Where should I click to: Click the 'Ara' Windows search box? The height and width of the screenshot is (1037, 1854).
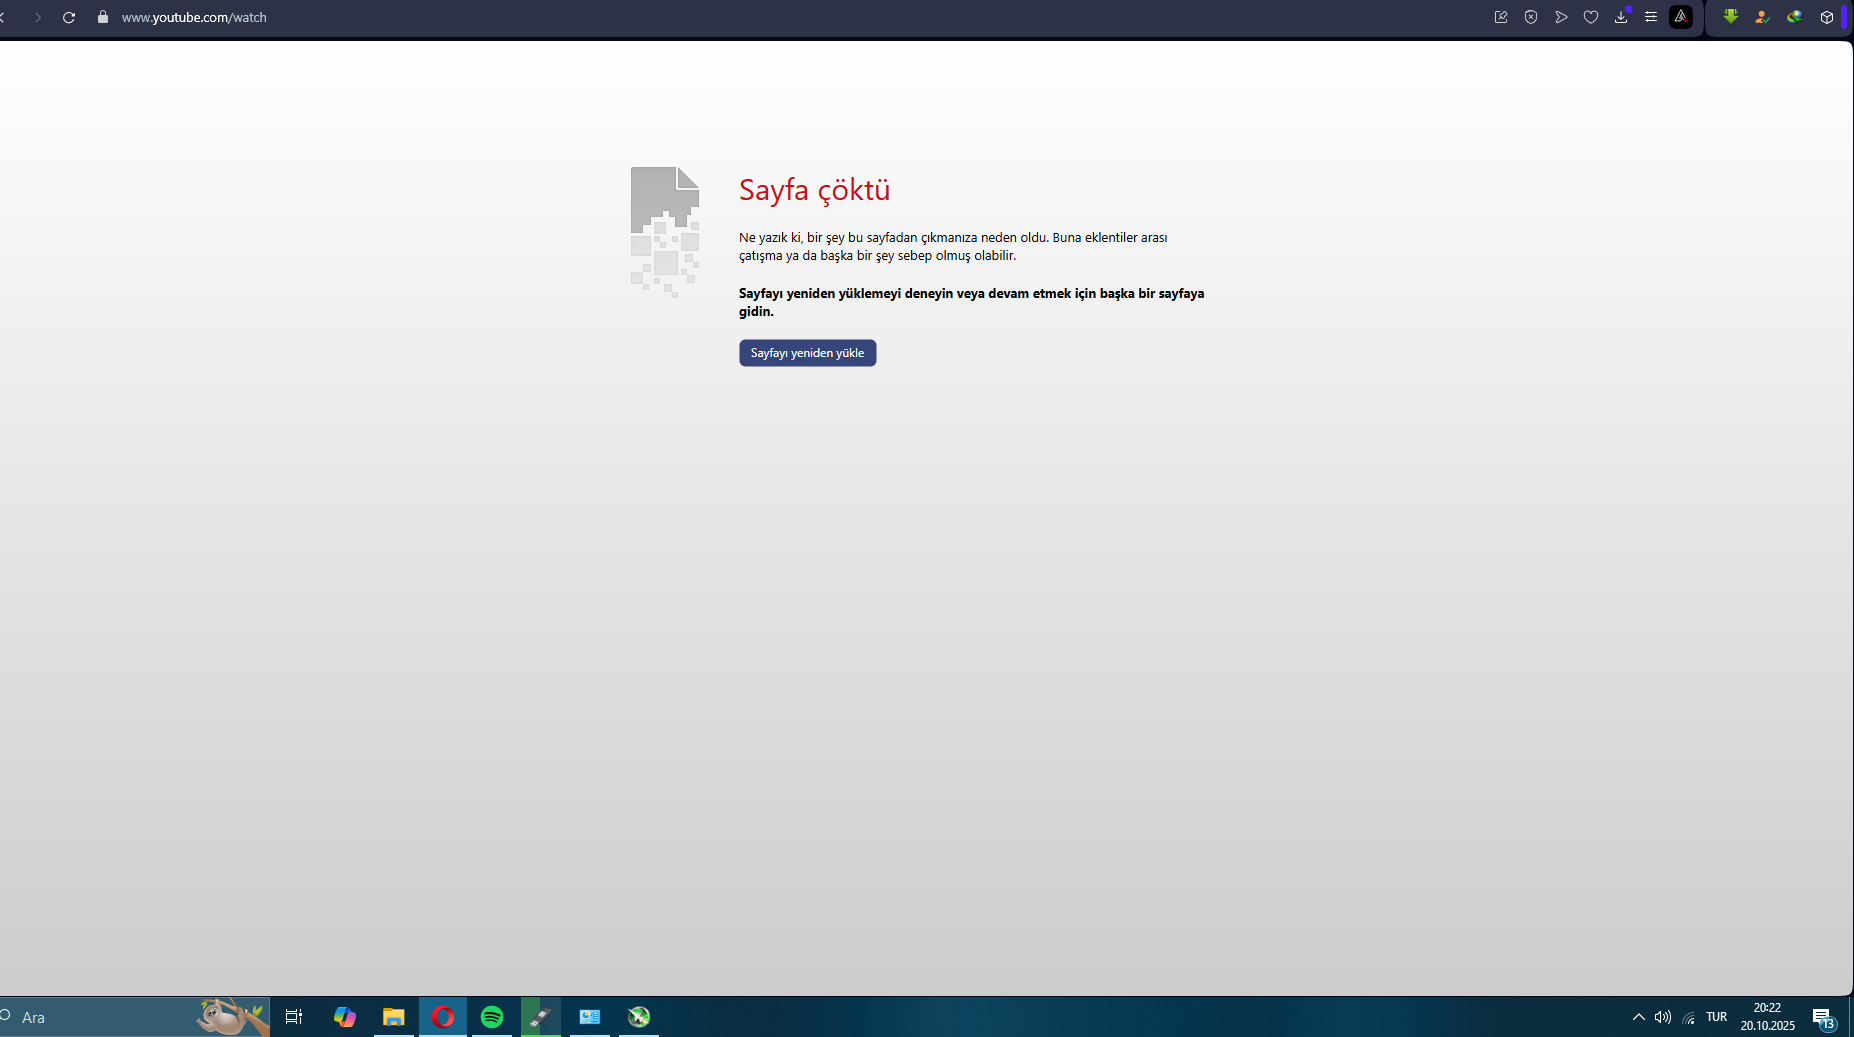click(x=134, y=1017)
